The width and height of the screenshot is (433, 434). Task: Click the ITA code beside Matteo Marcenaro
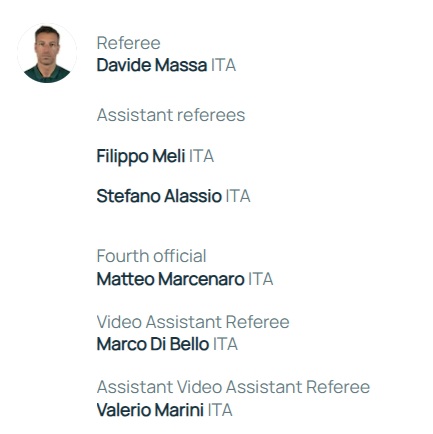pyautogui.click(x=261, y=279)
